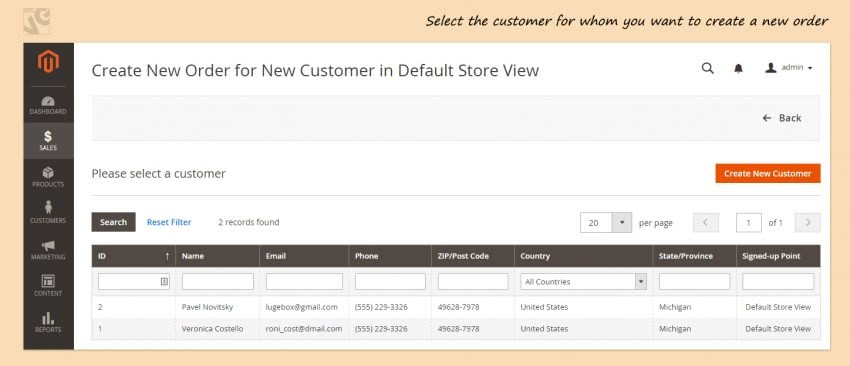Image resolution: width=850 pixels, height=366 pixels.
Task: Open the notifications bell
Action: (x=738, y=68)
